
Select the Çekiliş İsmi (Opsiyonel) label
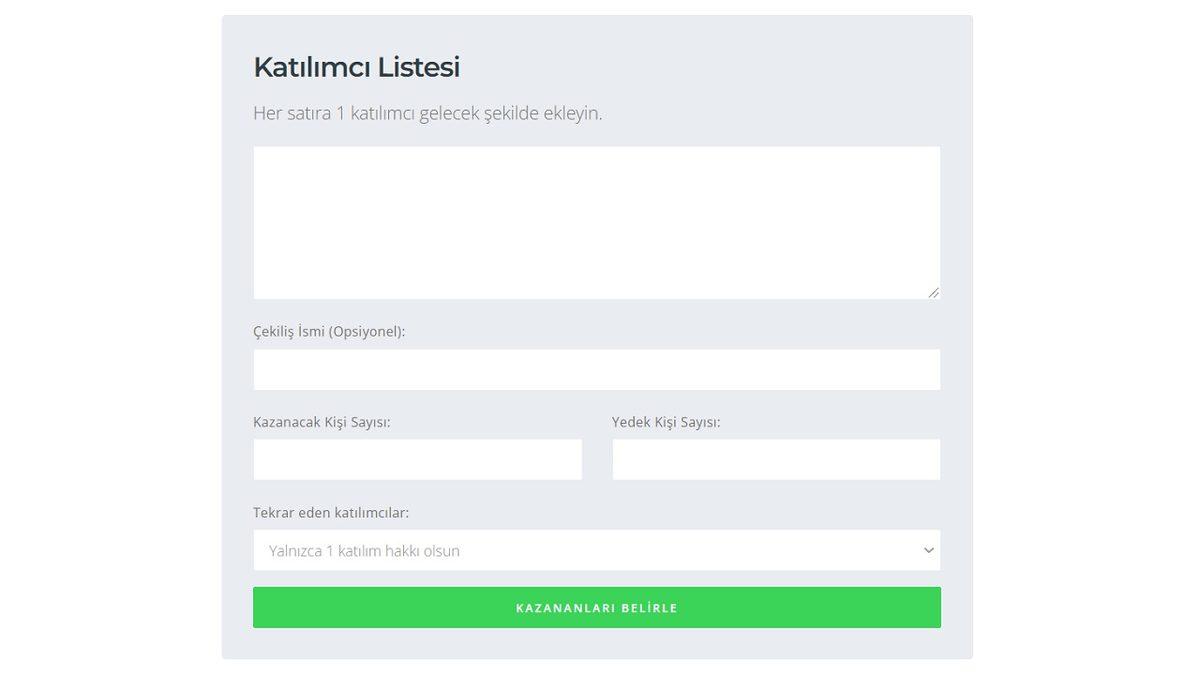(328, 329)
